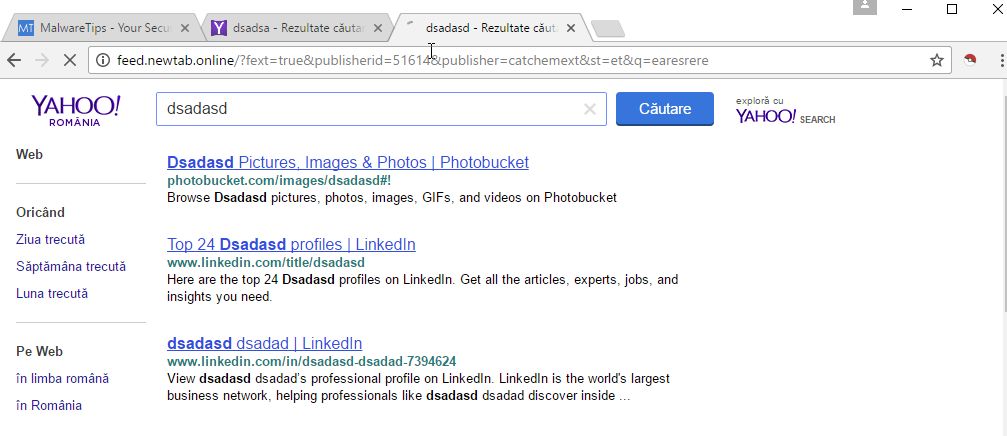Click the Yahoo favicon on dsadsa tab
Viewport: 1007px width, 436px height.
click(218, 28)
